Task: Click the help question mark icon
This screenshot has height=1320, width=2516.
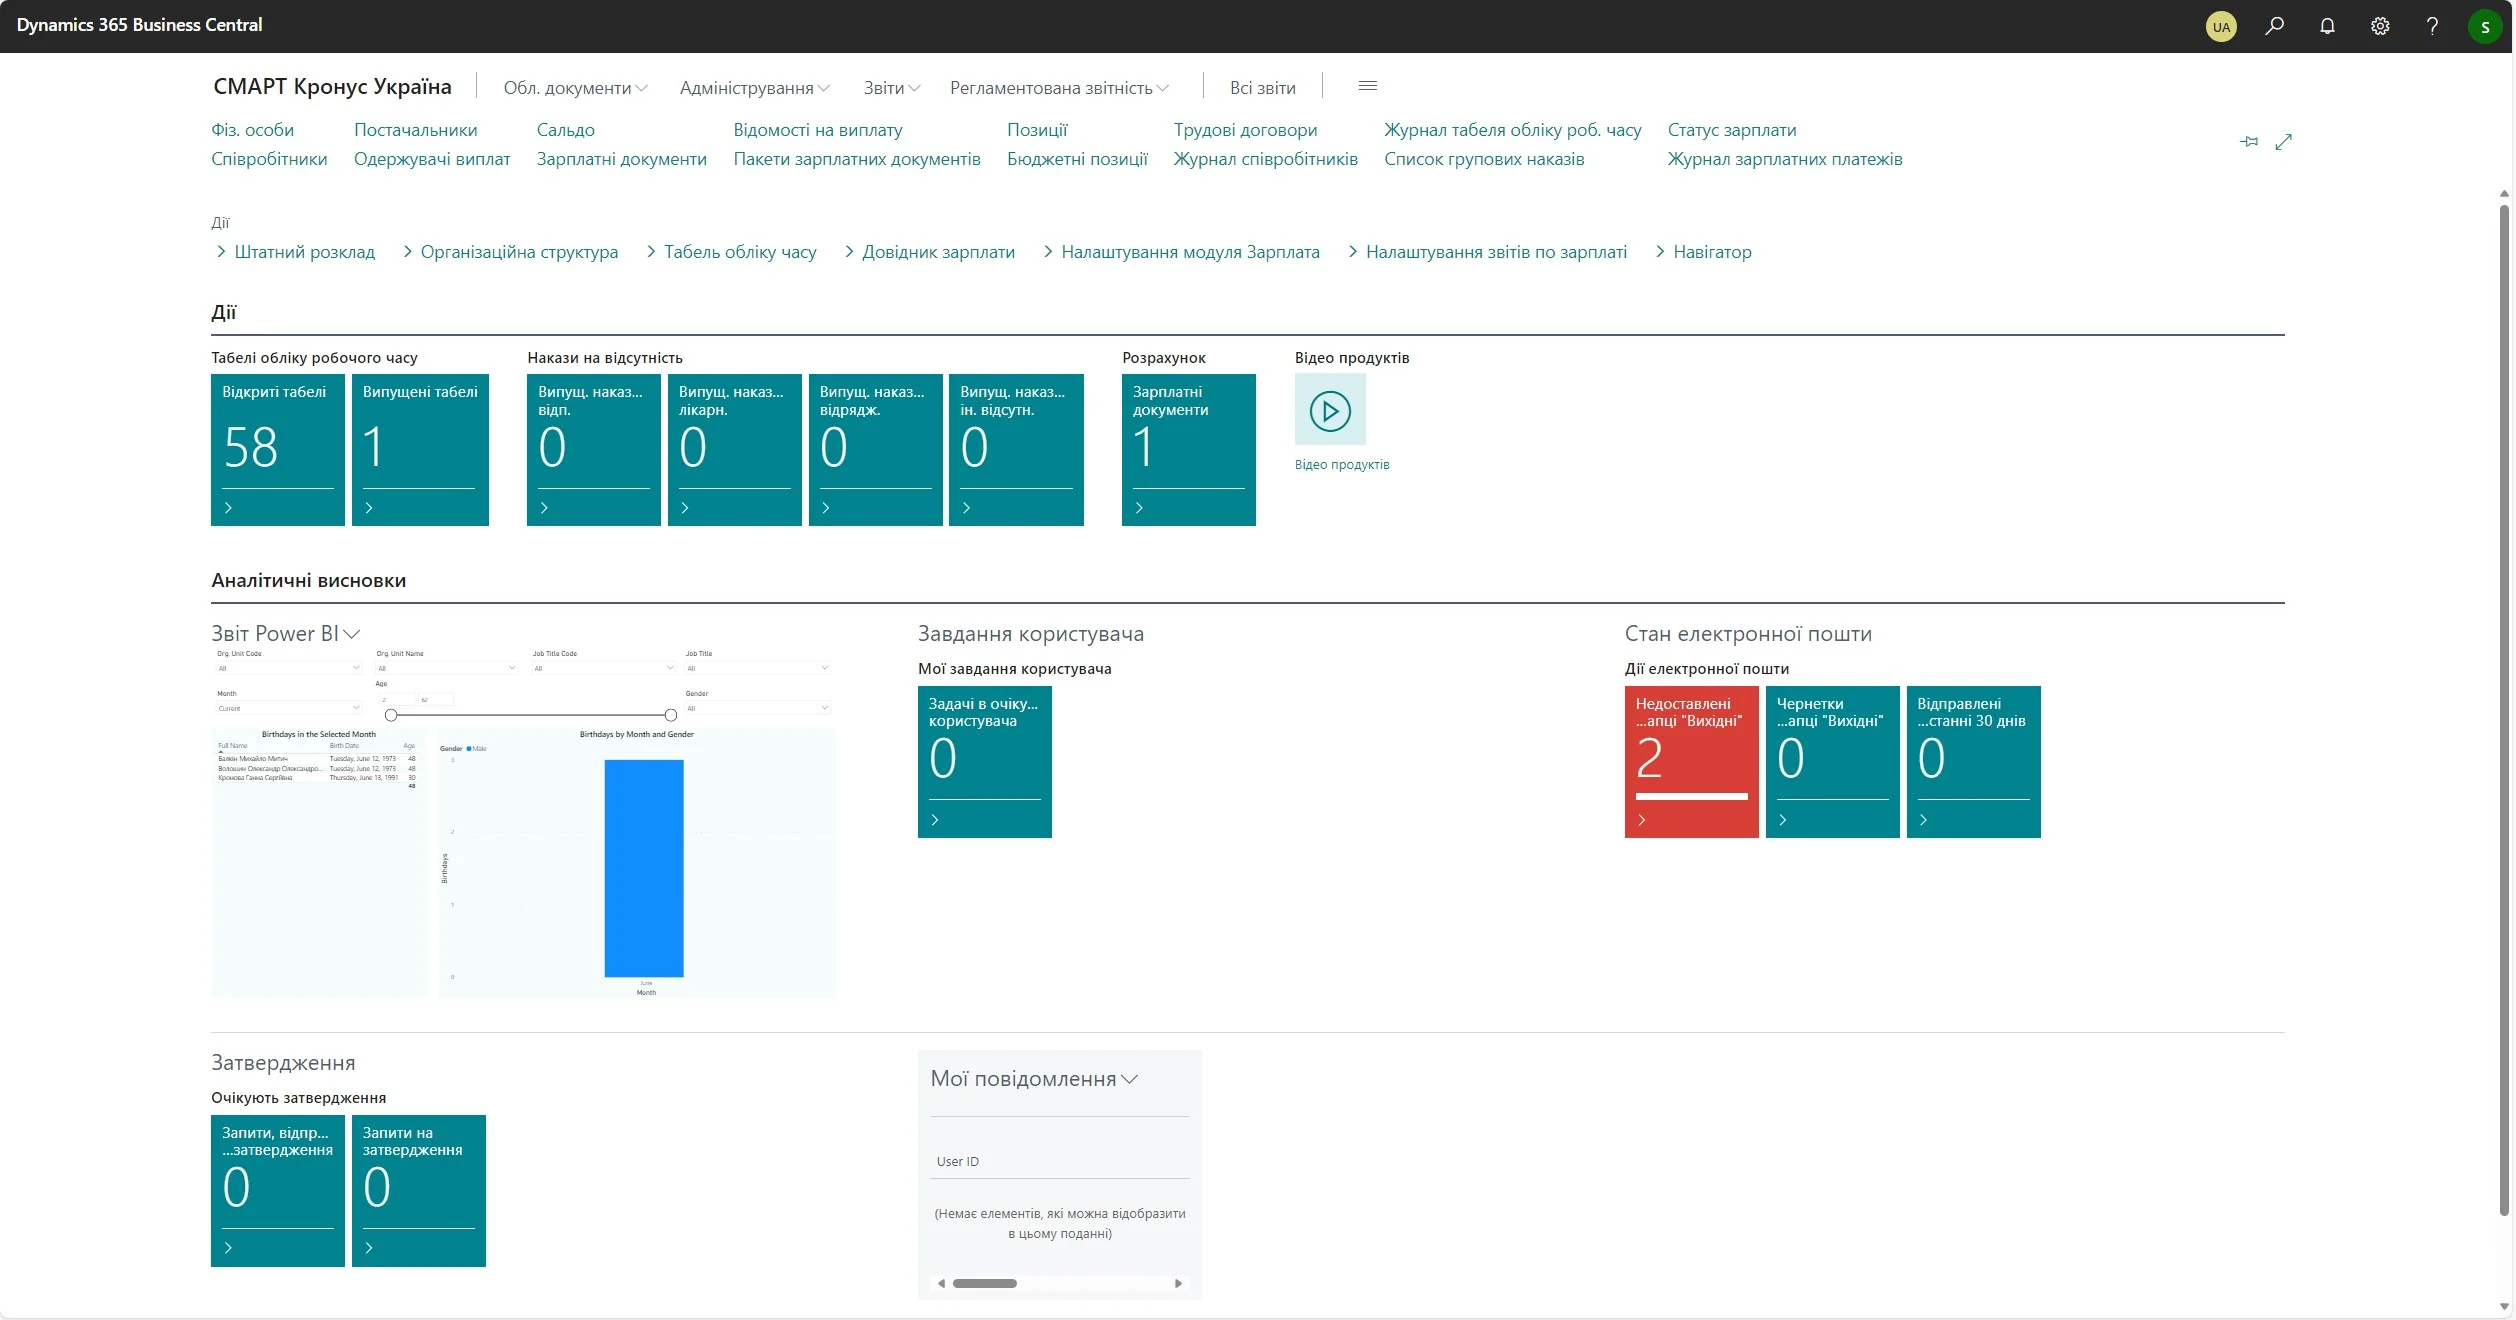Action: coord(2432,26)
